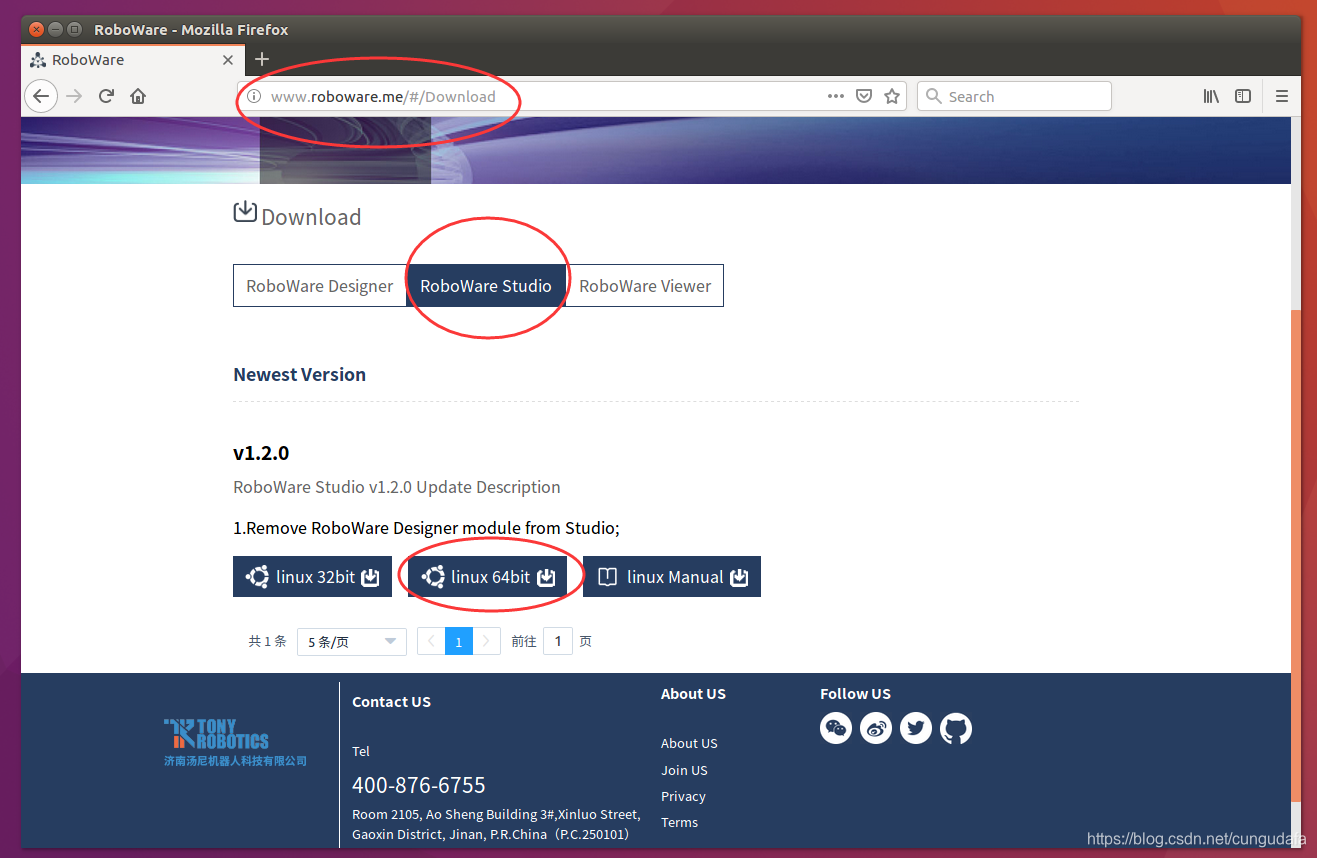Click the 共 1 条 total count text
The width and height of the screenshot is (1317, 858).
(267, 642)
